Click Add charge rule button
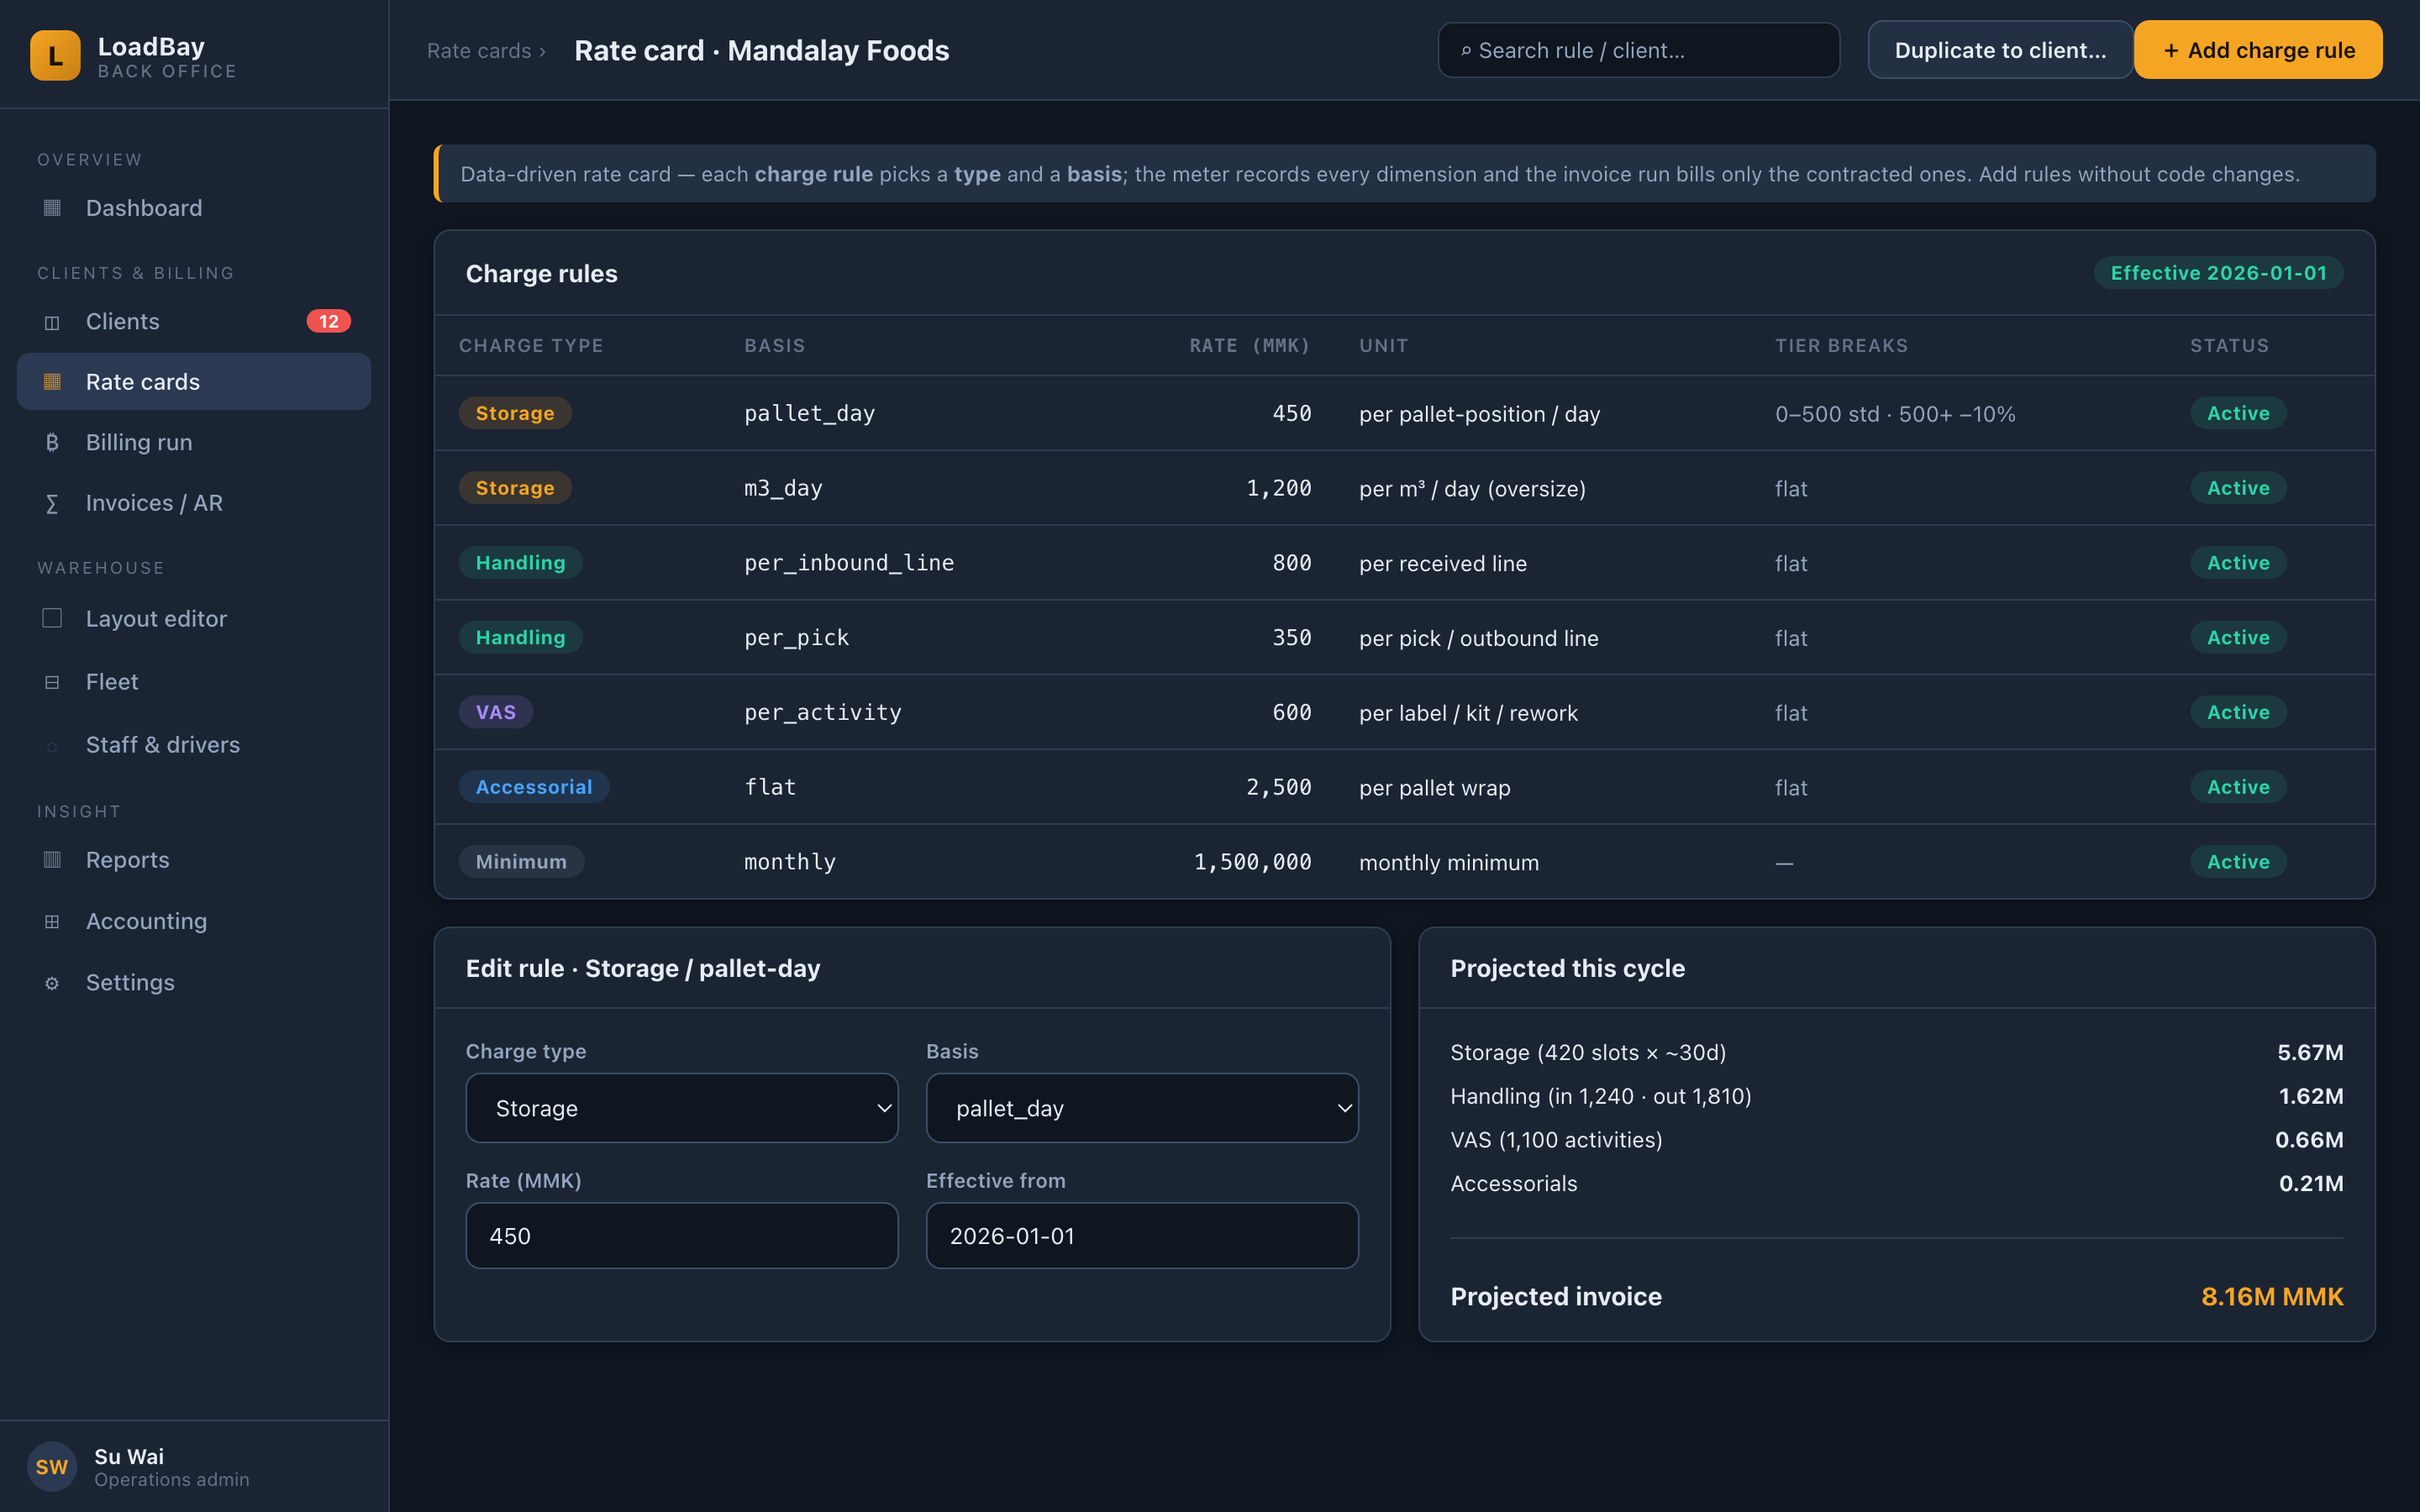 [2258, 50]
